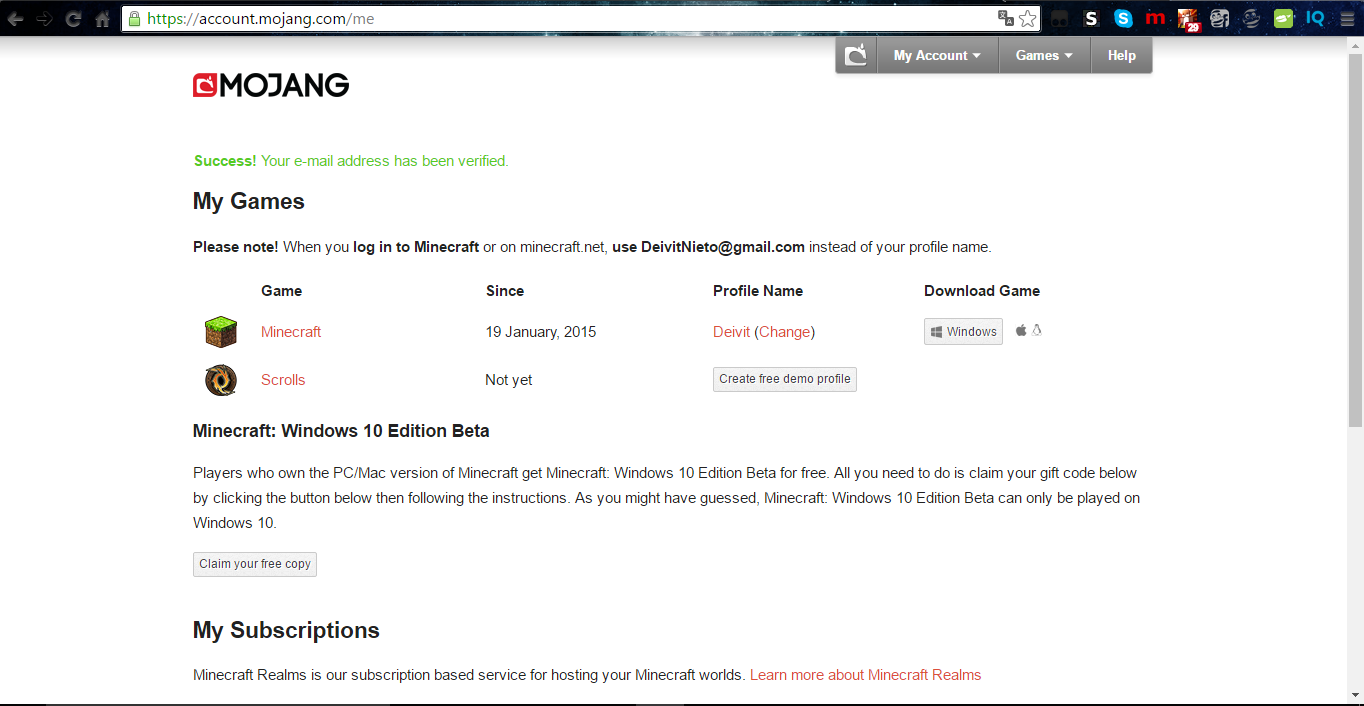
Task: Click the 'My Subscriptions' heading
Action: pos(286,630)
